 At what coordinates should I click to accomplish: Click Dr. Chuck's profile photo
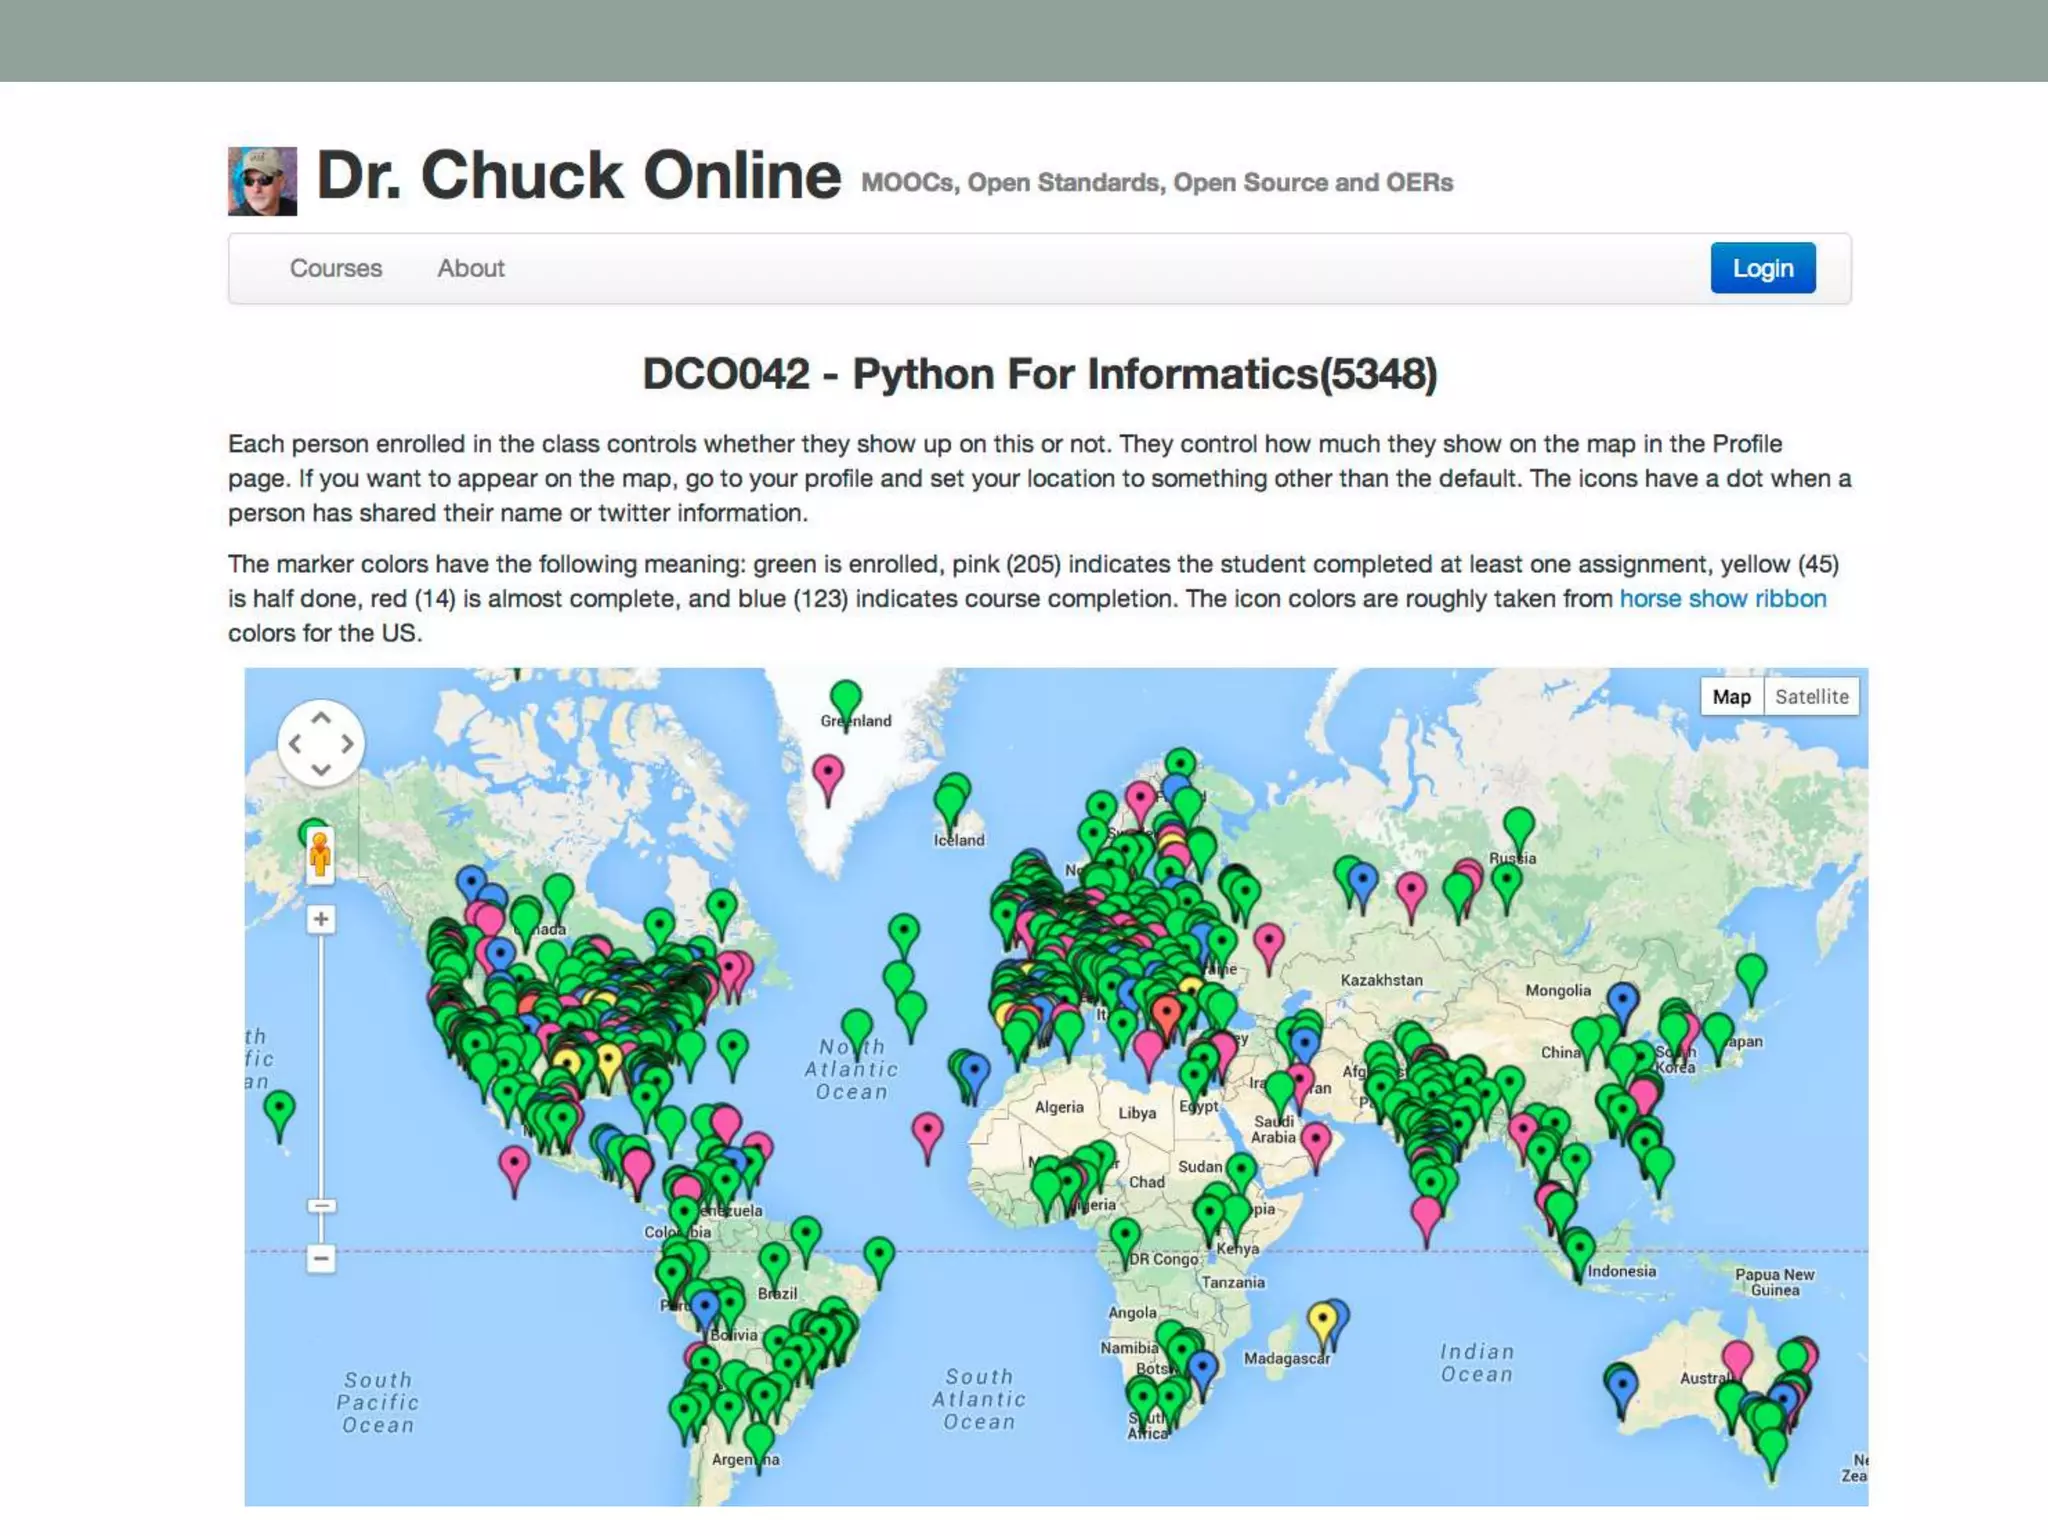pyautogui.click(x=262, y=181)
